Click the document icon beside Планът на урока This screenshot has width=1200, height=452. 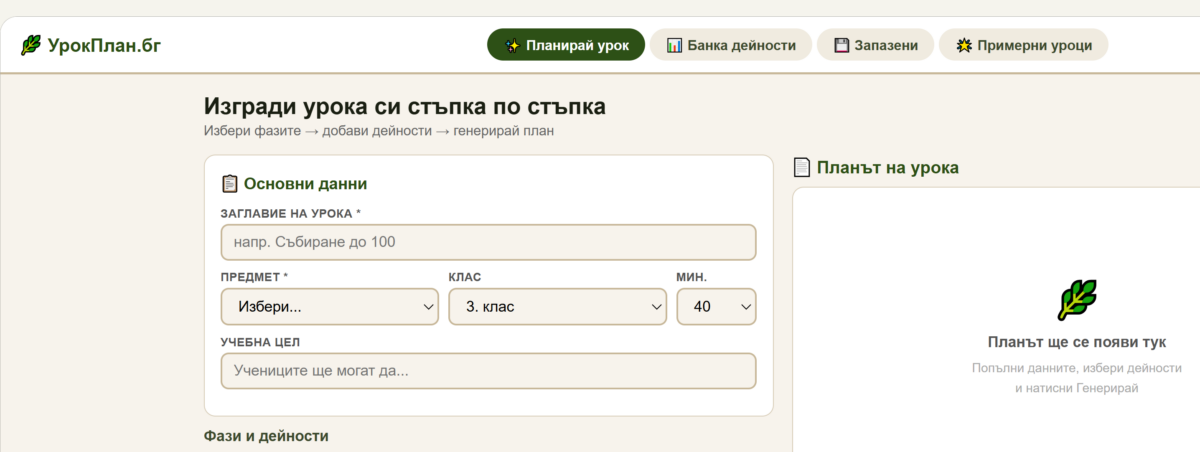click(x=801, y=168)
